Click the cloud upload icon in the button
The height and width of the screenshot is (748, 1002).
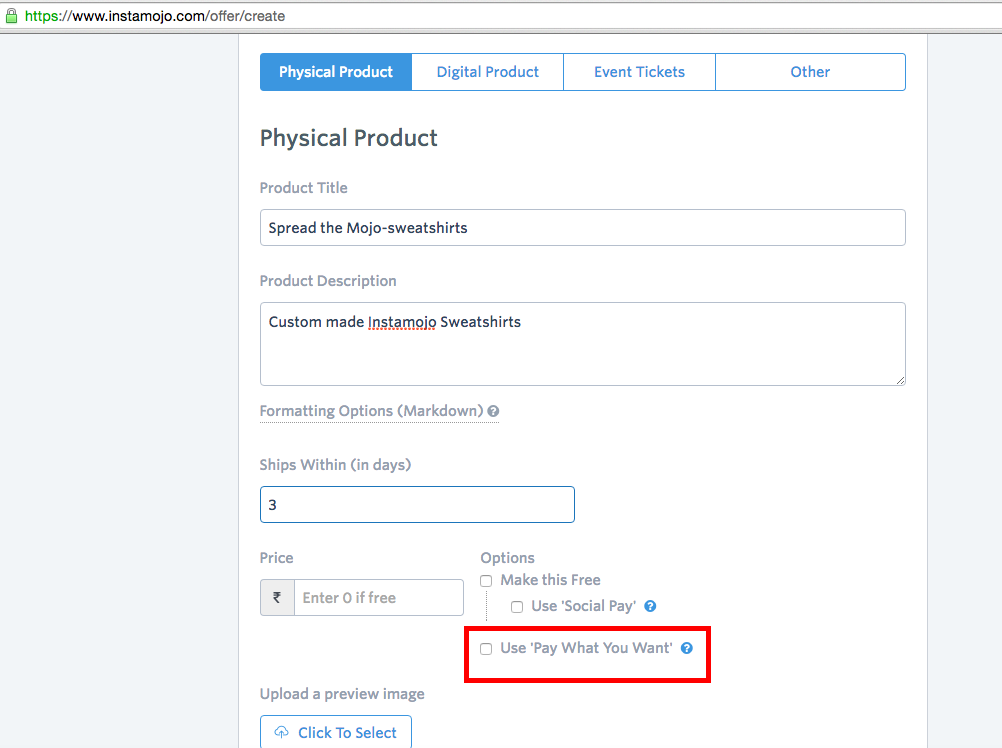point(281,733)
